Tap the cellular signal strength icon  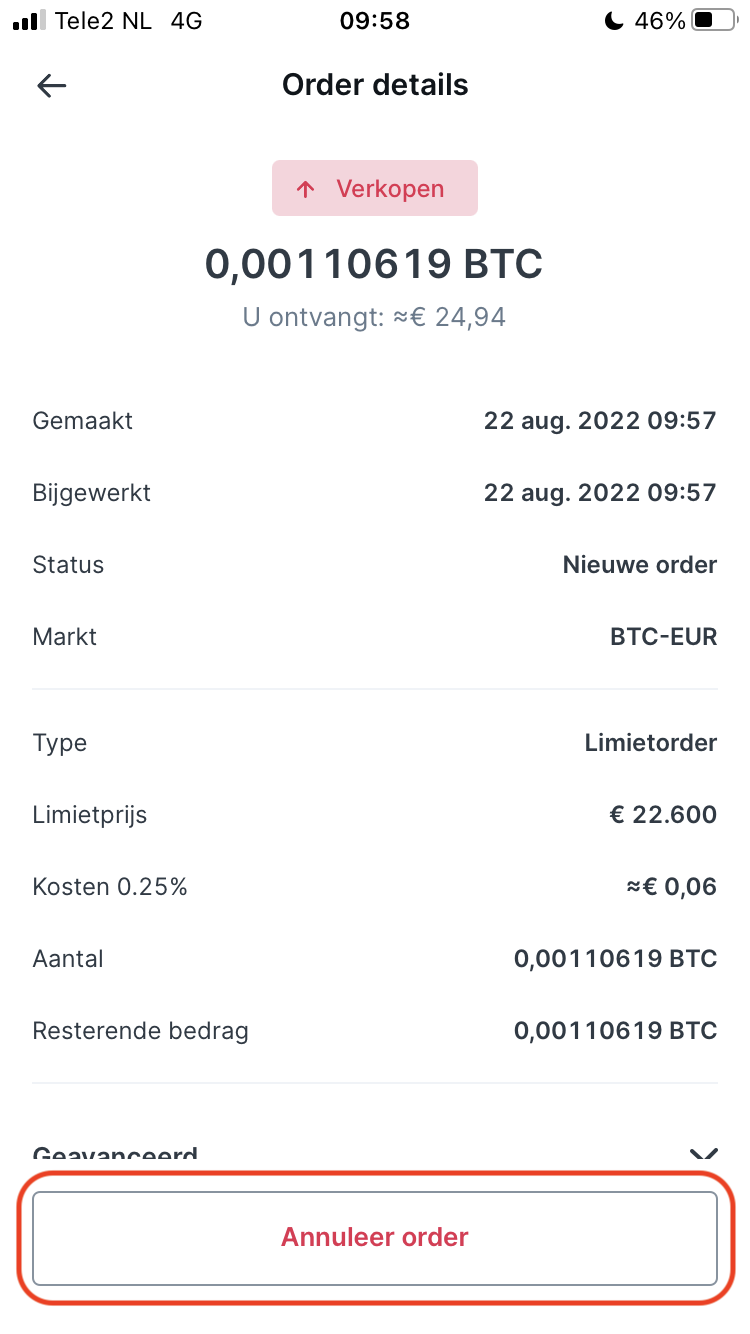pyautogui.click(x=28, y=21)
